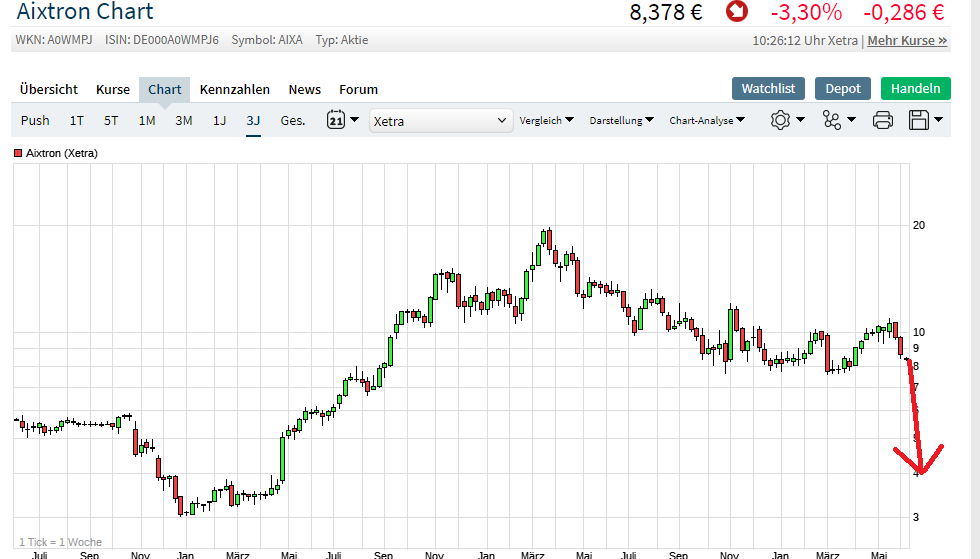The width and height of the screenshot is (980, 559).
Task: Click the Depot button
Action: click(x=843, y=89)
